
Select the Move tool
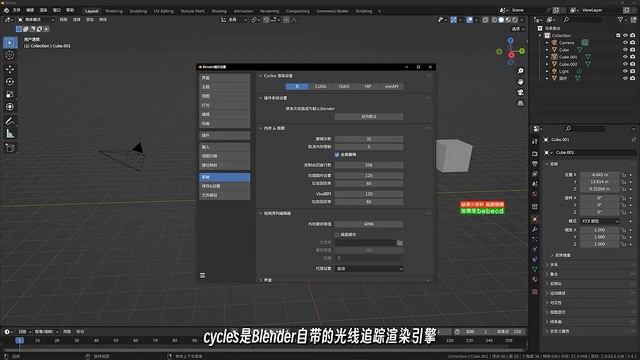10,69
